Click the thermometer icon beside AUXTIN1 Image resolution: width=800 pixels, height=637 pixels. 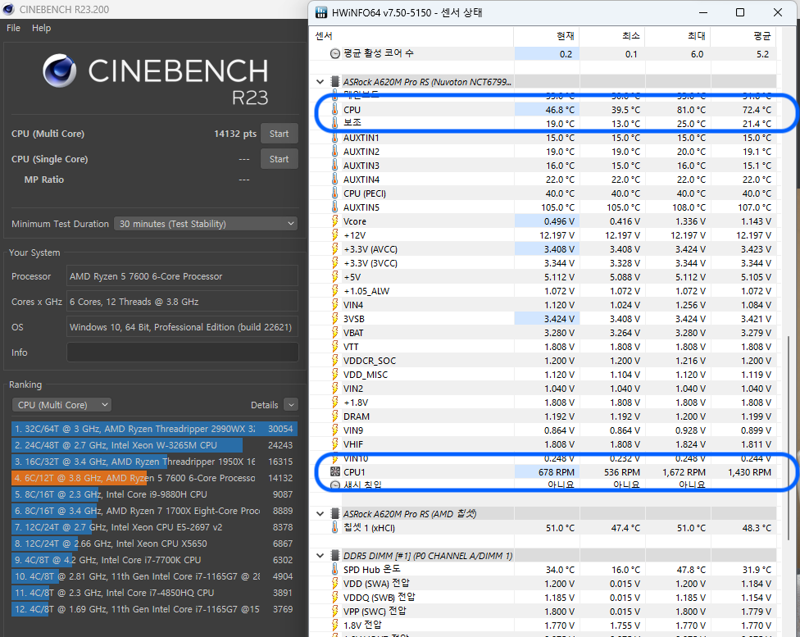(335, 138)
